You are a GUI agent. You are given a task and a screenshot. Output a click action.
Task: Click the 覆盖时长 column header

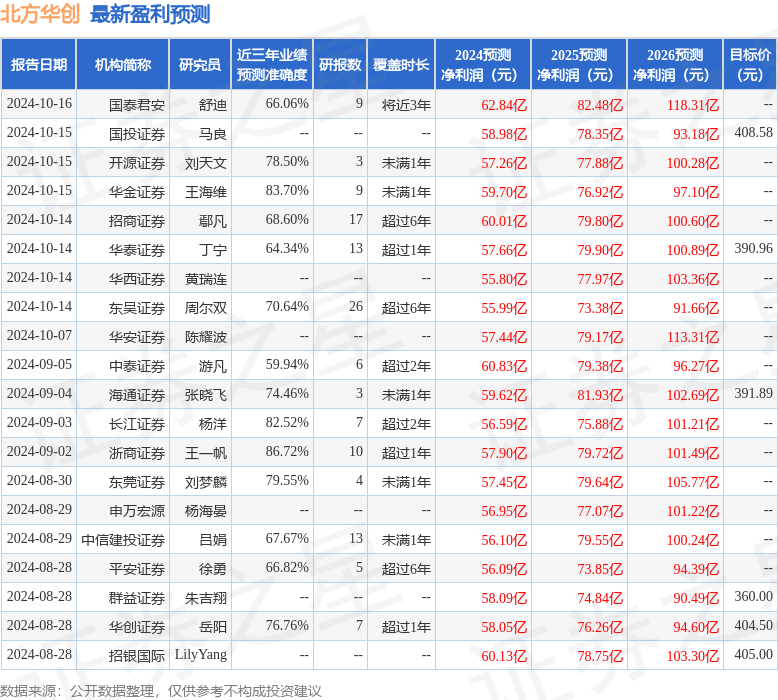point(401,64)
